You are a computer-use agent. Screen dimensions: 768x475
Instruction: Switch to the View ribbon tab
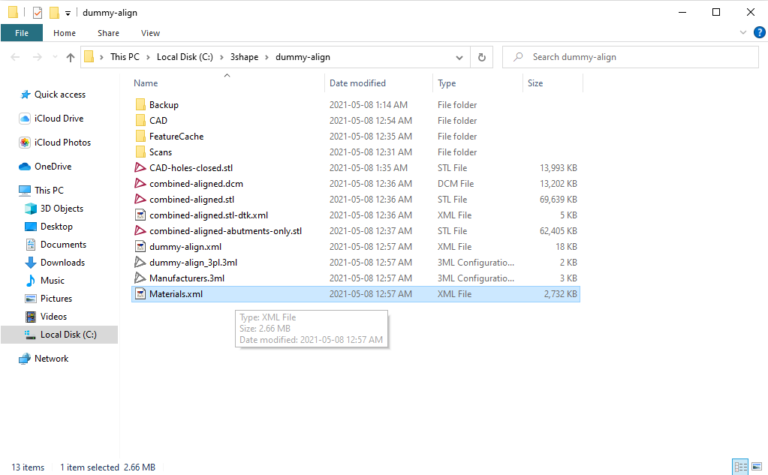(150, 32)
